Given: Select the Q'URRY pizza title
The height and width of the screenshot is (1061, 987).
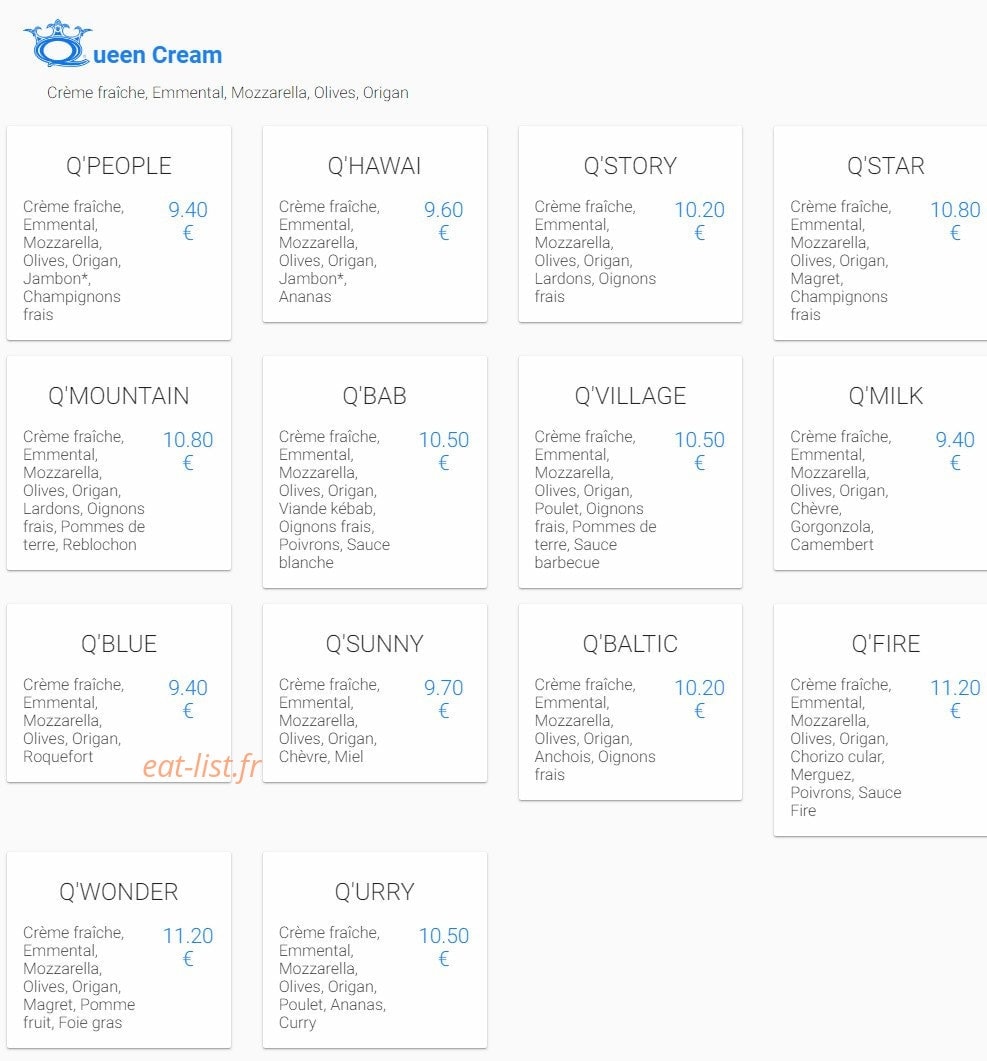Looking at the screenshot, I should pos(374,892).
